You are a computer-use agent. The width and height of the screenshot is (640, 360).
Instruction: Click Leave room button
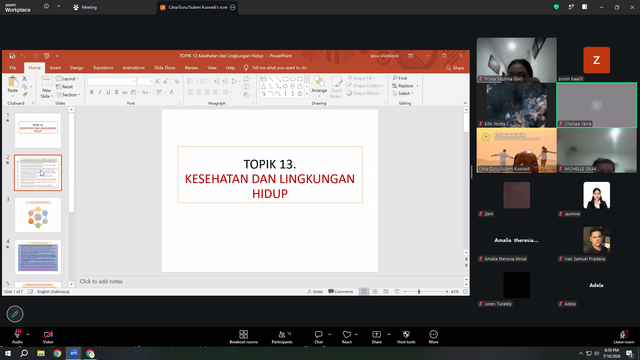(624, 337)
